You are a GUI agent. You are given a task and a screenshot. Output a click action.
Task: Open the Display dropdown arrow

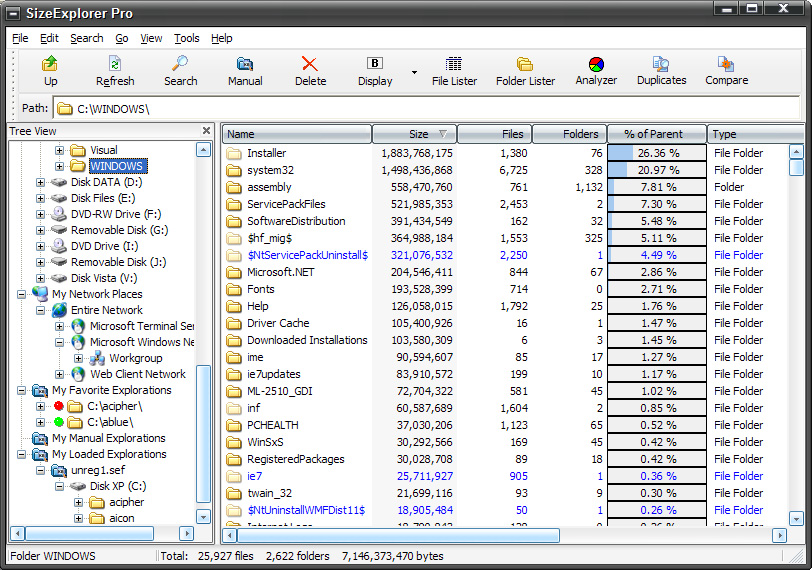point(414,72)
